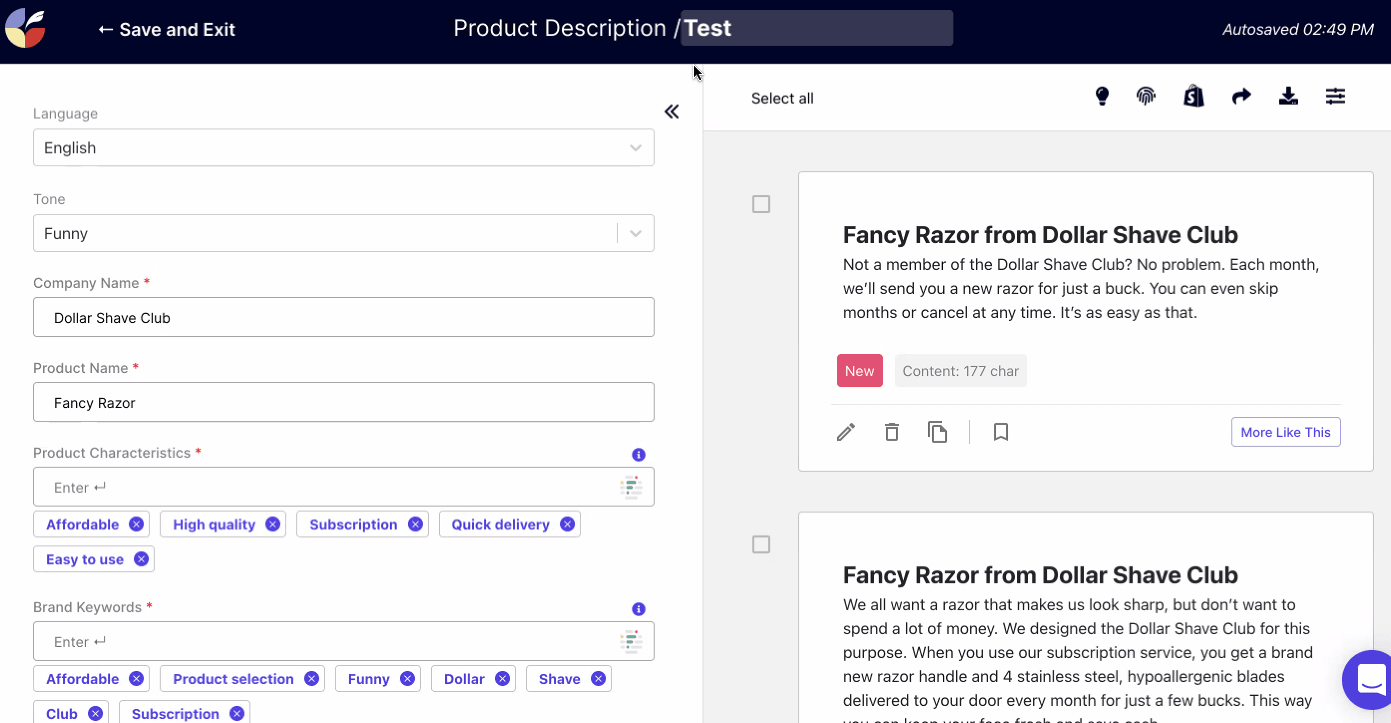Viewport: 1391px width, 723px height.
Task: Remove Subscription tag under Product Characteristics
Action: [414, 524]
